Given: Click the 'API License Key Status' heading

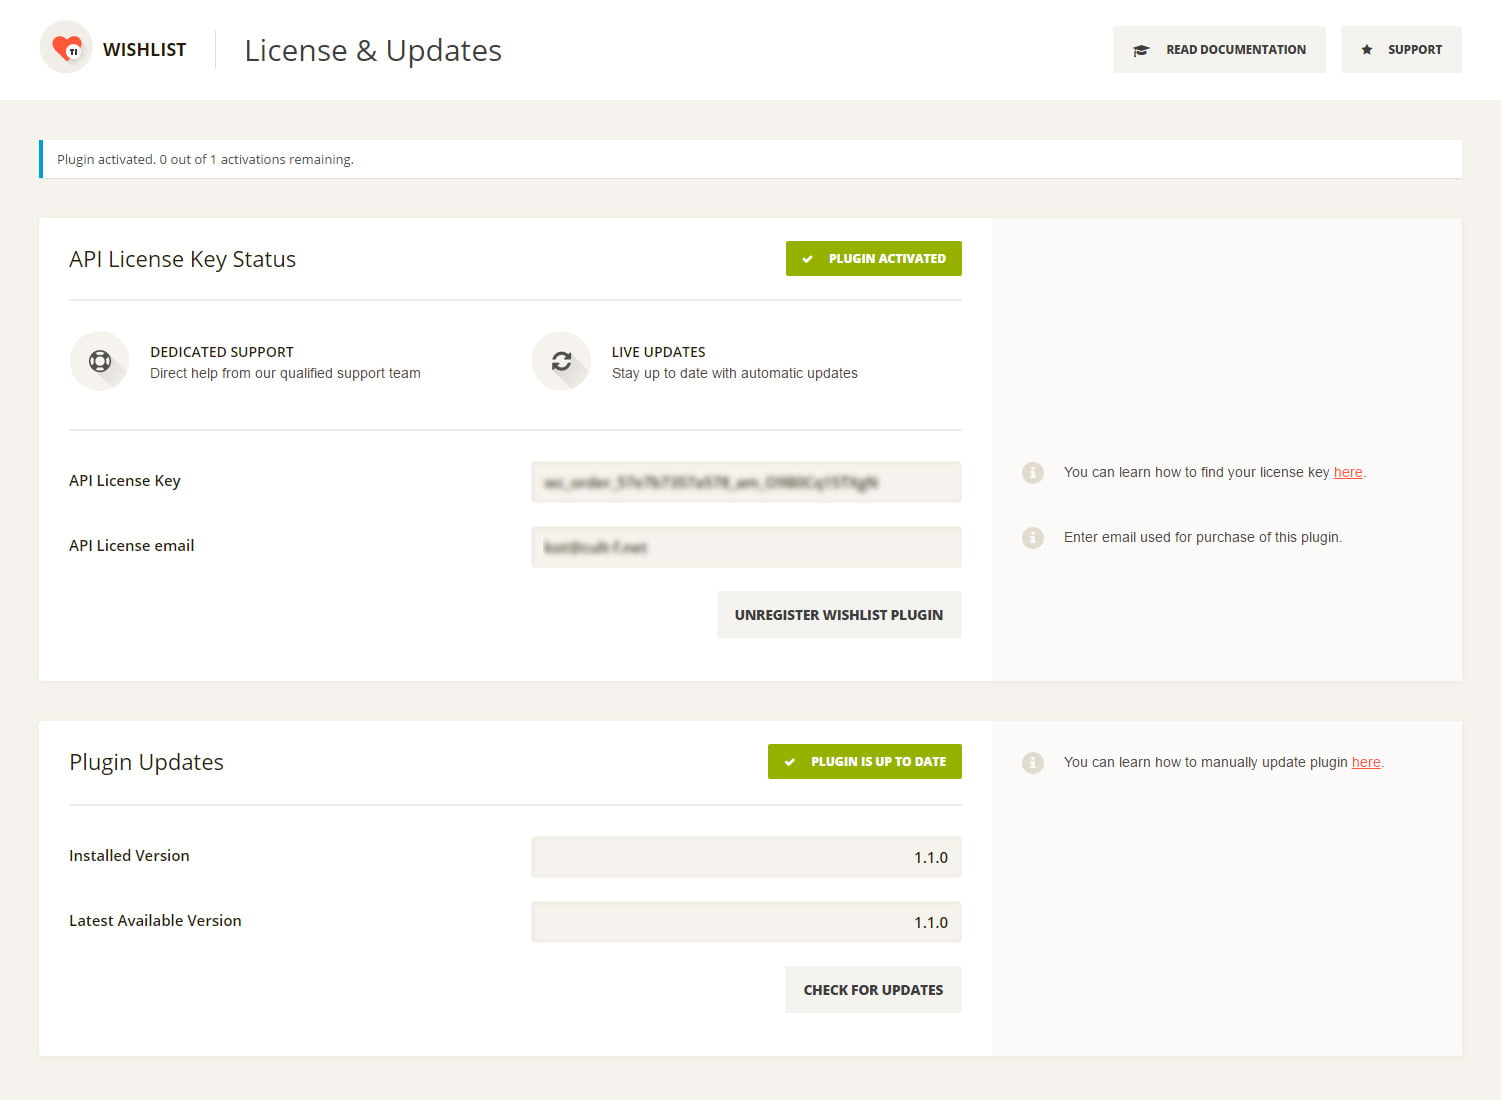Looking at the screenshot, I should (x=182, y=259).
